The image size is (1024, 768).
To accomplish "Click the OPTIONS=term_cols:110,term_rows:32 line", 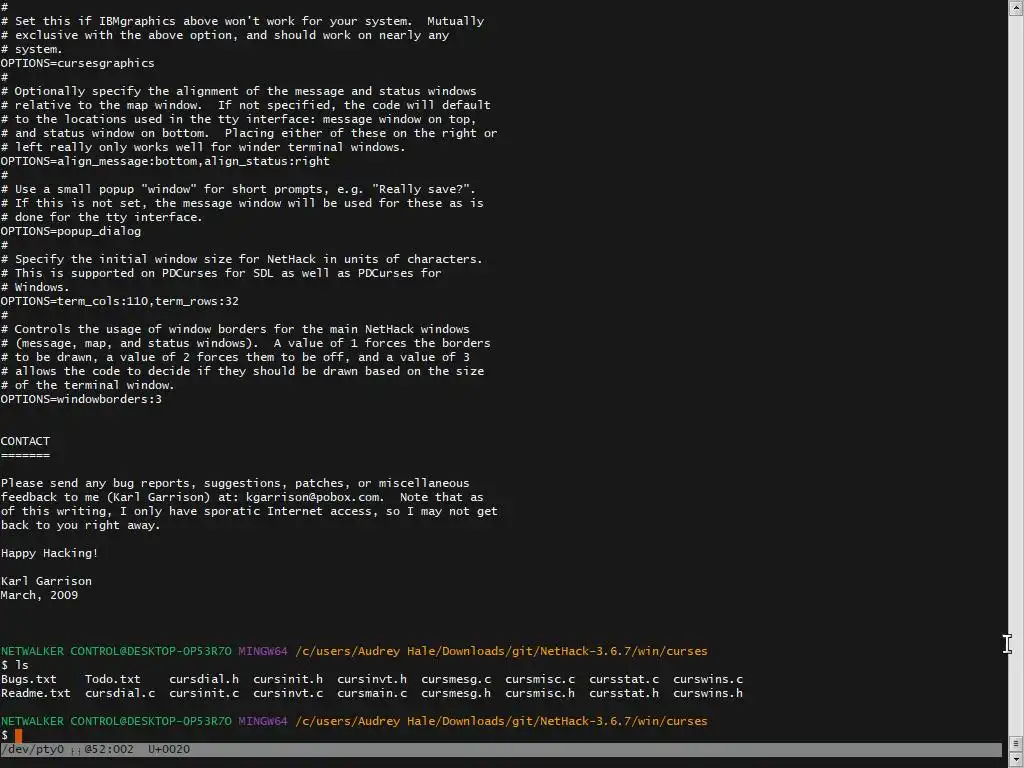I will [120, 301].
